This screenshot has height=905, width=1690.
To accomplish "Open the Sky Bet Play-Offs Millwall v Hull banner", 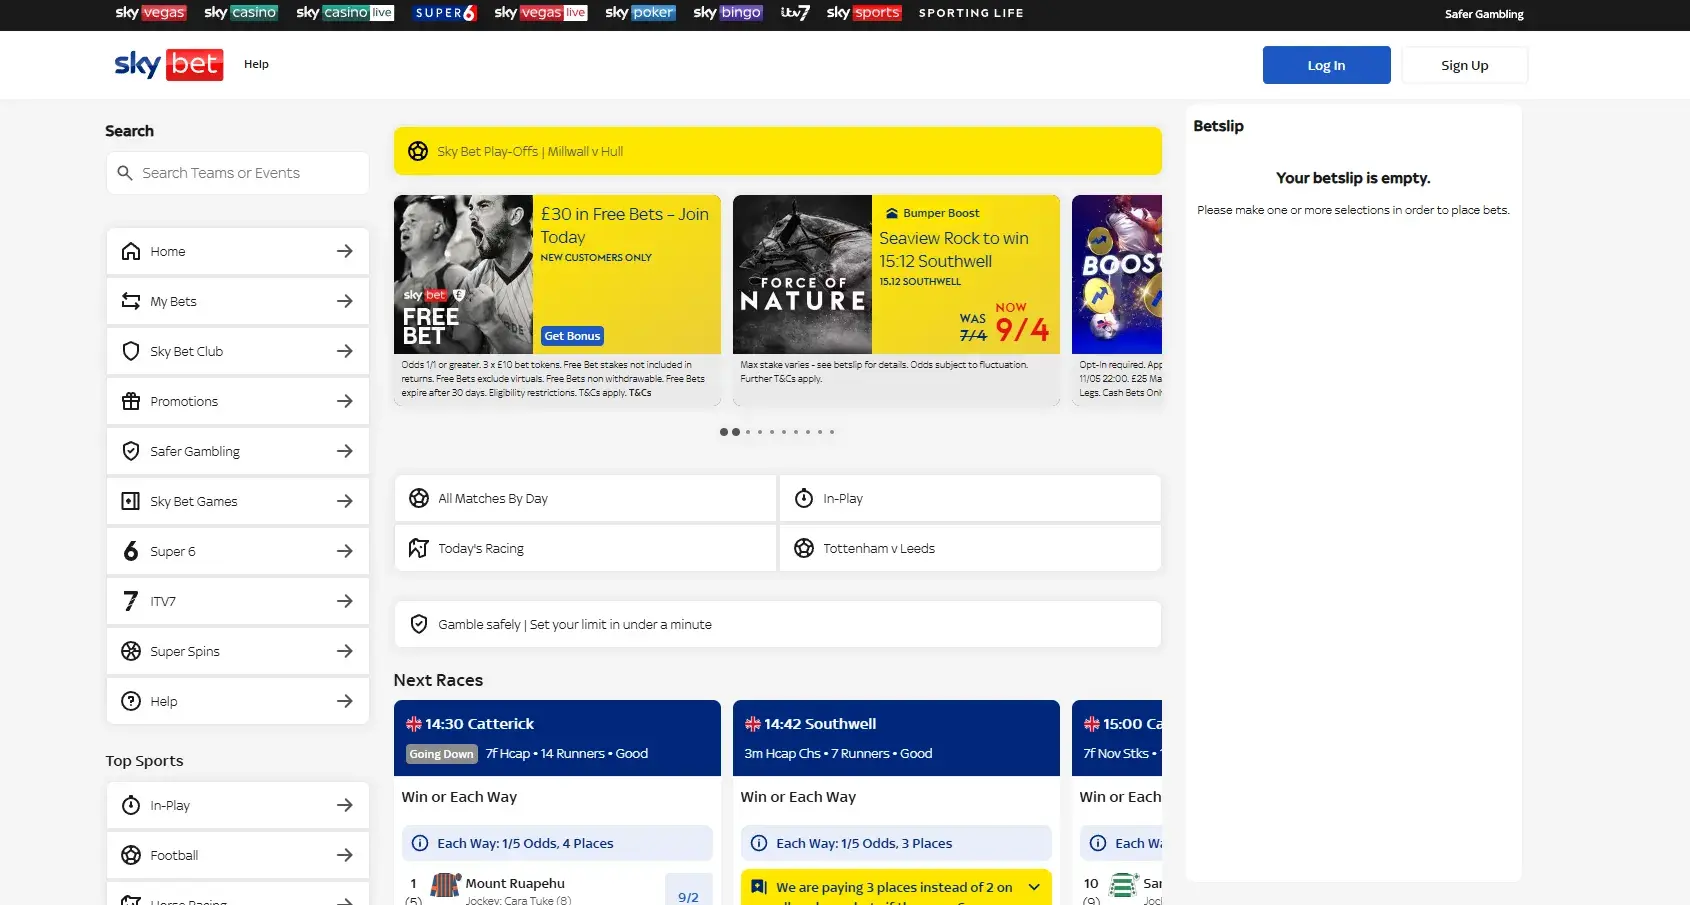I will 778,151.
